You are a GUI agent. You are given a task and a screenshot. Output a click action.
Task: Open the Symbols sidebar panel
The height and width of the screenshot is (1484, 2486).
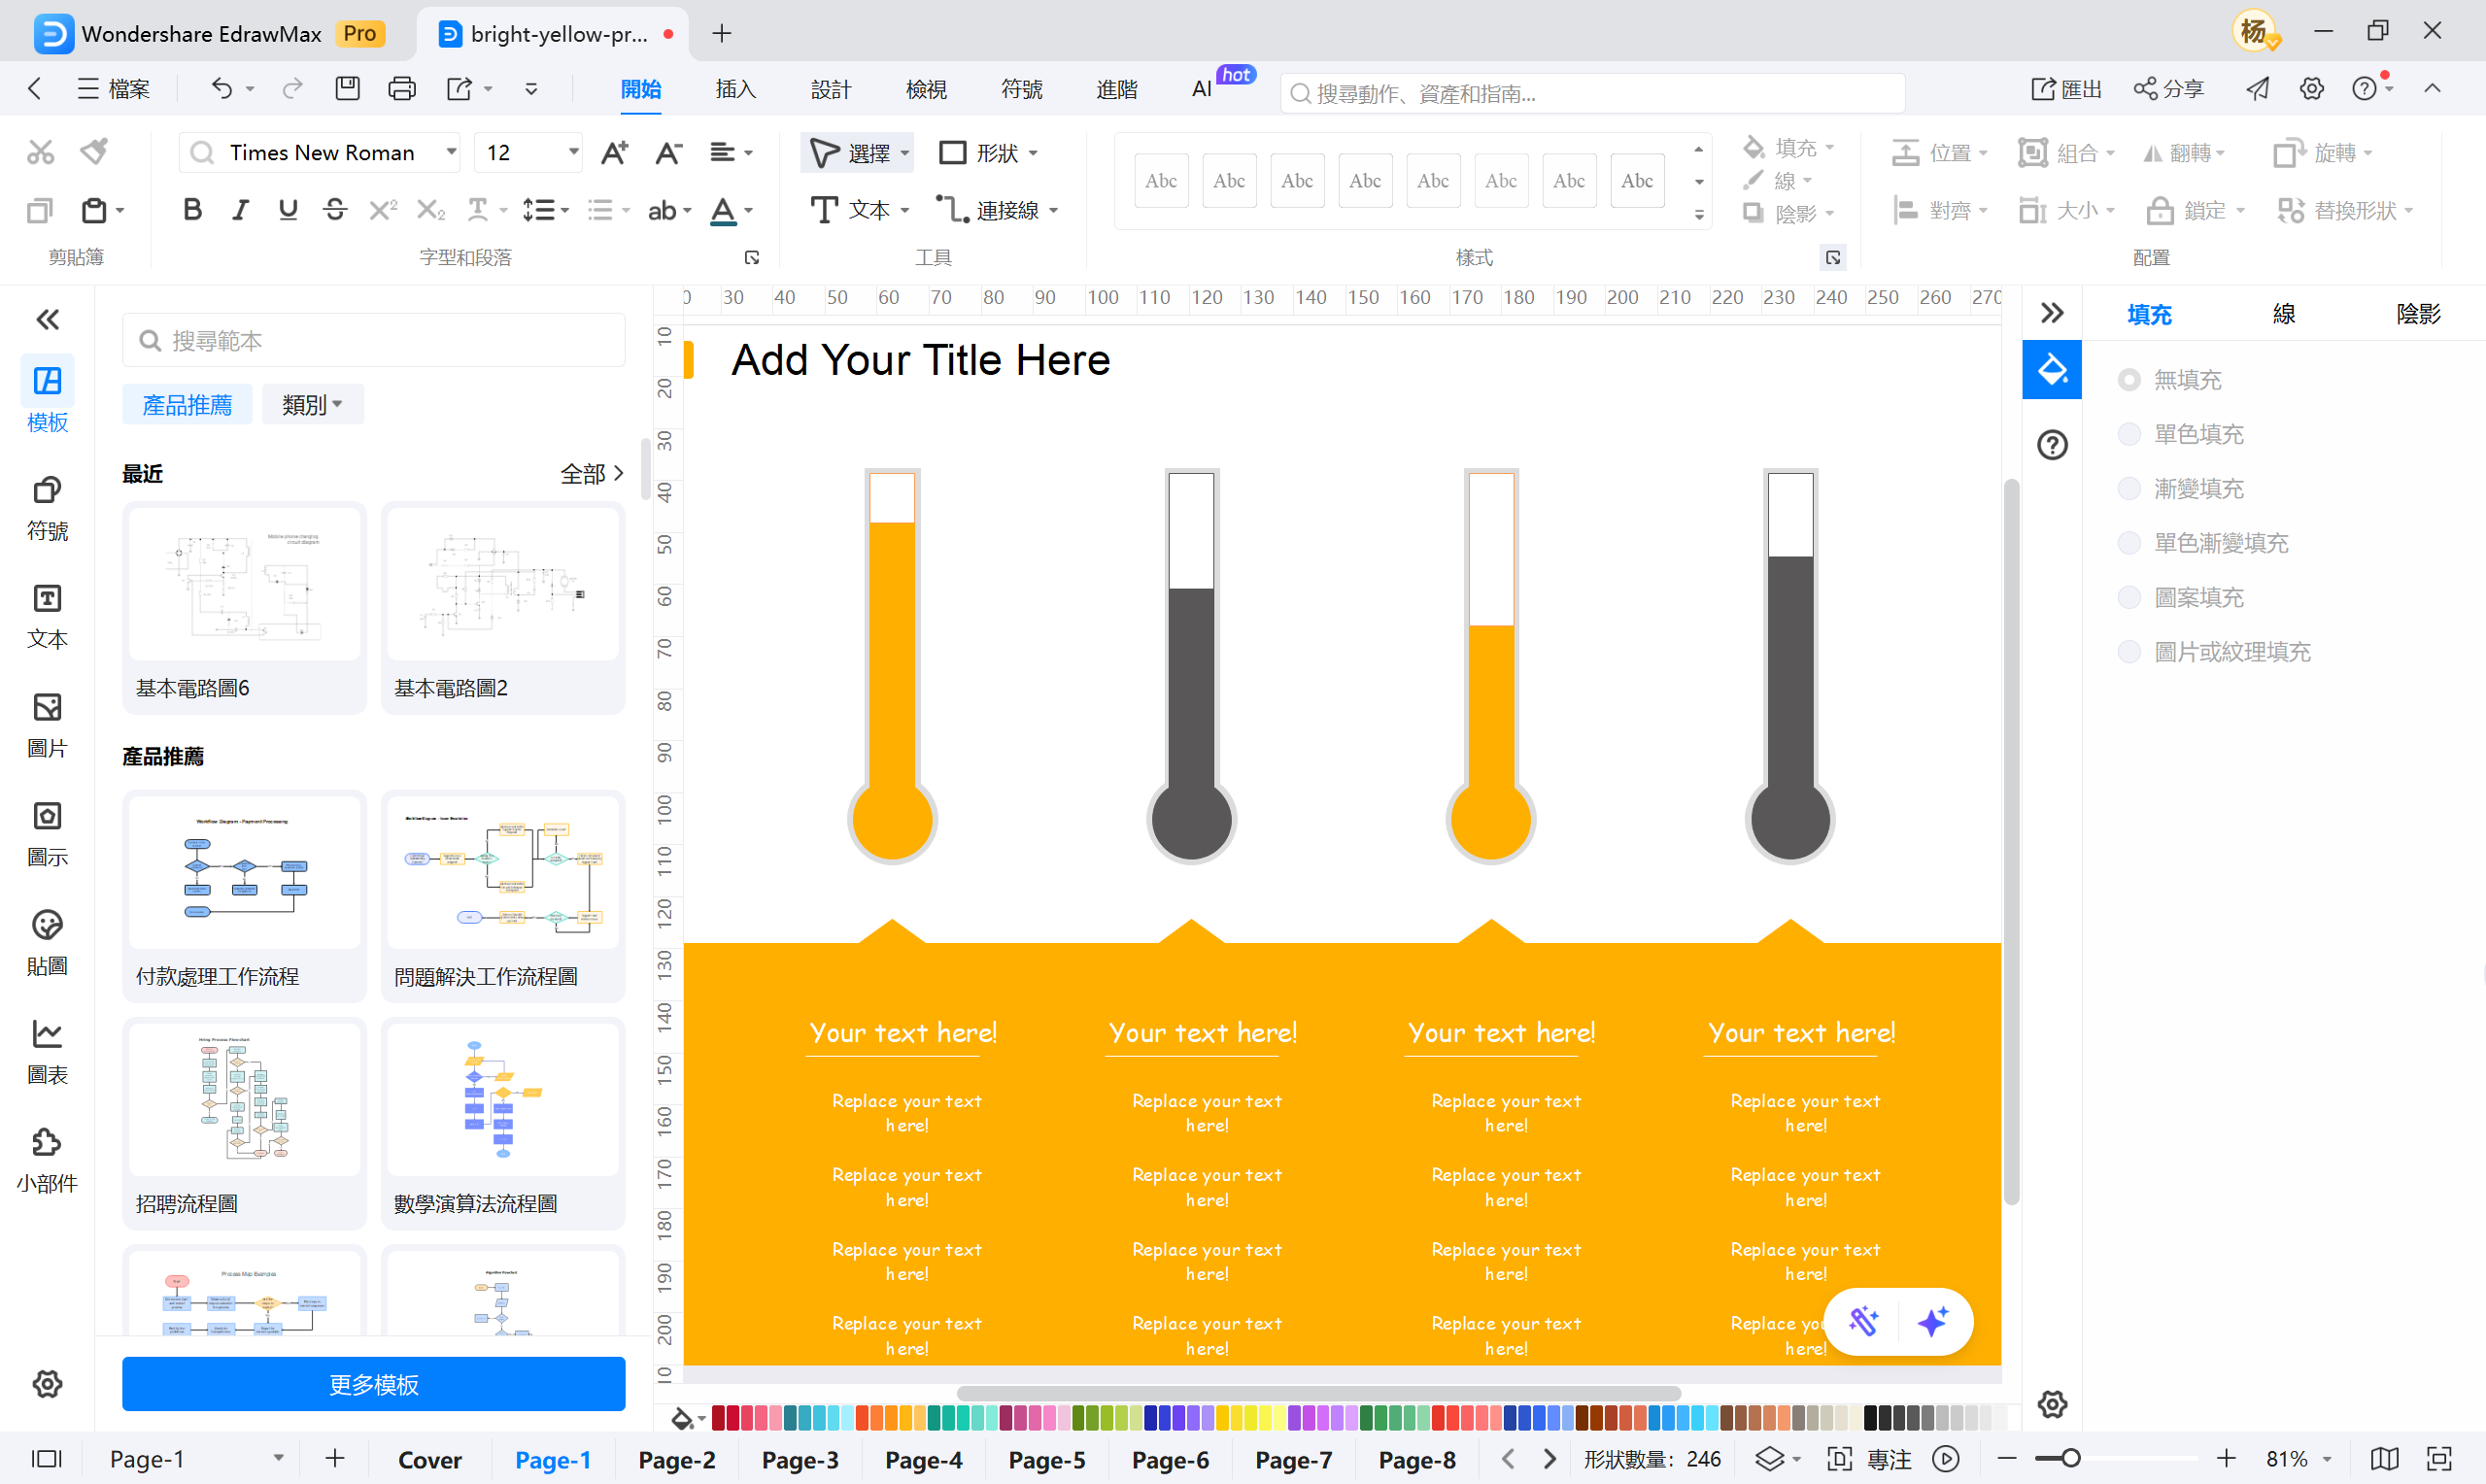point(47,508)
